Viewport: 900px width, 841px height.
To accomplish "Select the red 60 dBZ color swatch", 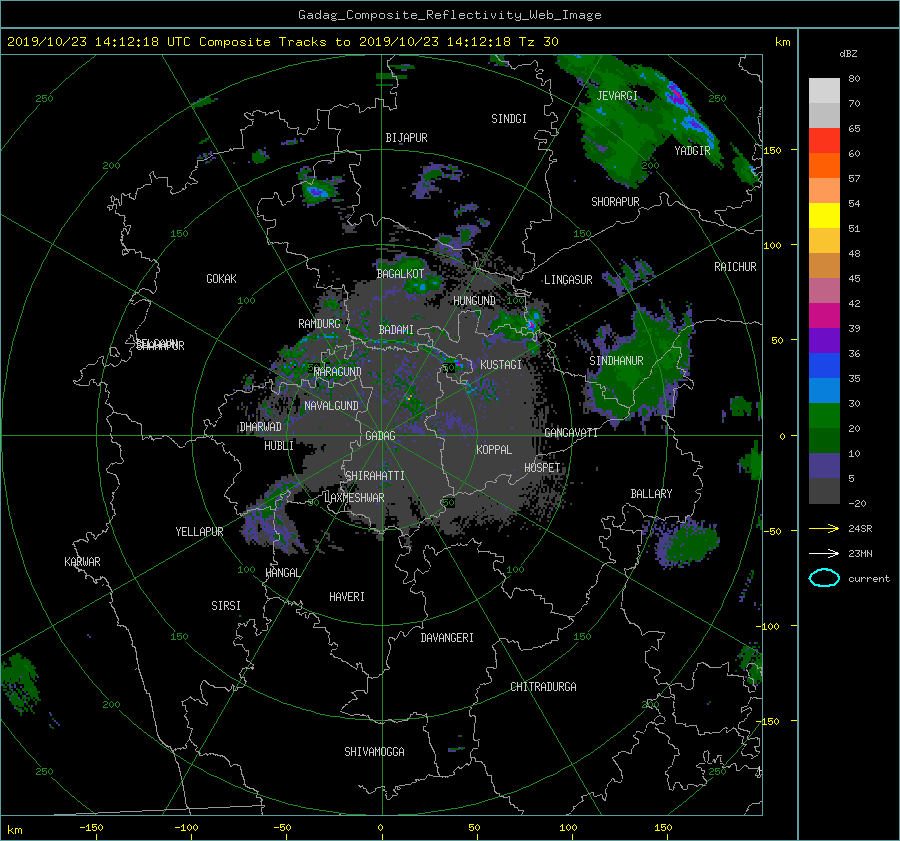I will click(824, 140).
